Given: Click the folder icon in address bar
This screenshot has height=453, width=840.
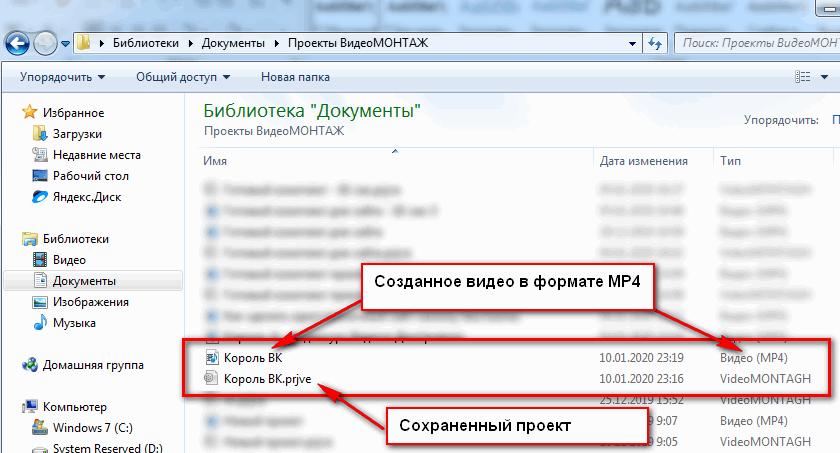Looking at the screenshot, I should coord(83,43).
